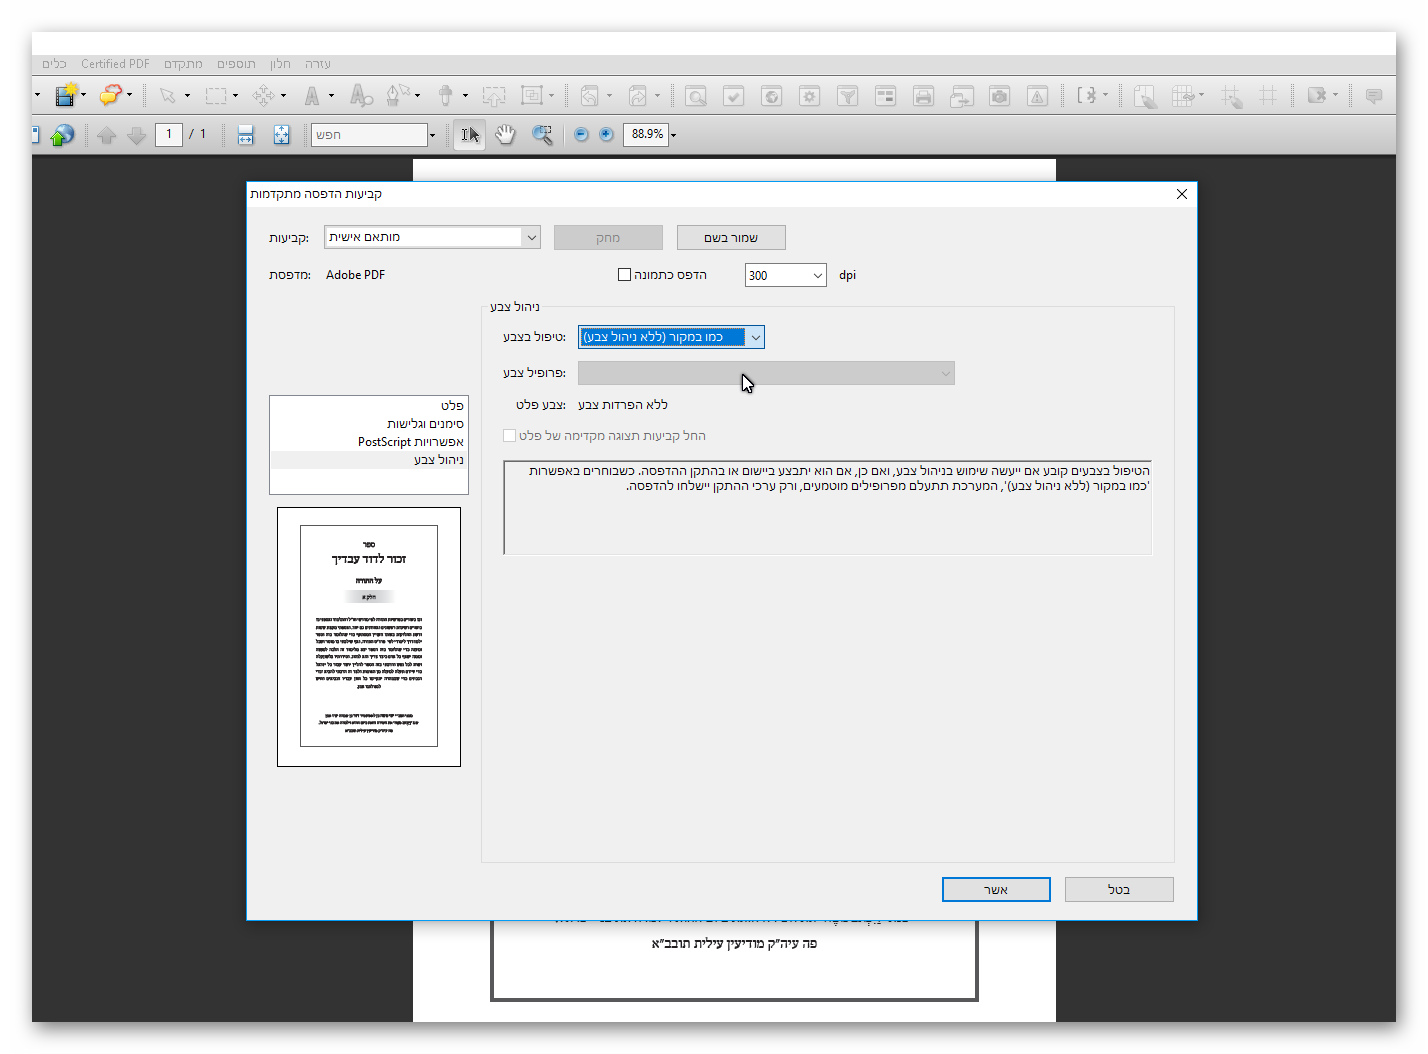Screen dimensions: 1428x1054
Task: Open the קביעות presets dropdown
Action: tap(432, 237)
